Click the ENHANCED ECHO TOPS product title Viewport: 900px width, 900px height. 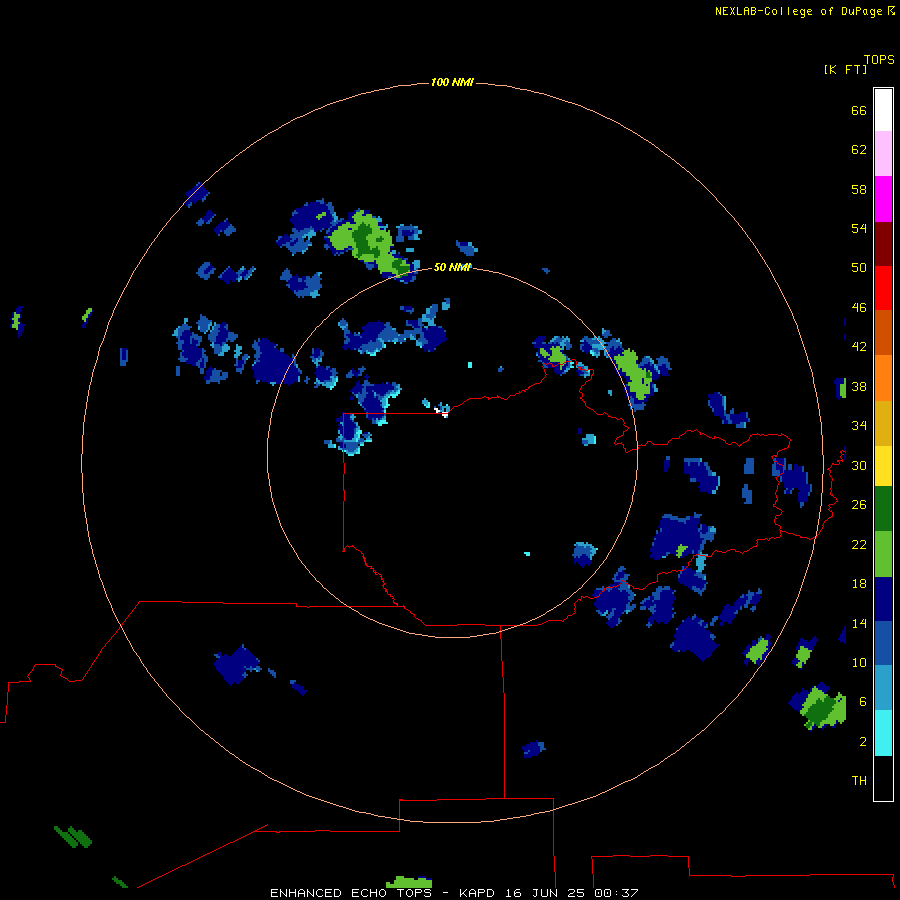click(351, 893)
